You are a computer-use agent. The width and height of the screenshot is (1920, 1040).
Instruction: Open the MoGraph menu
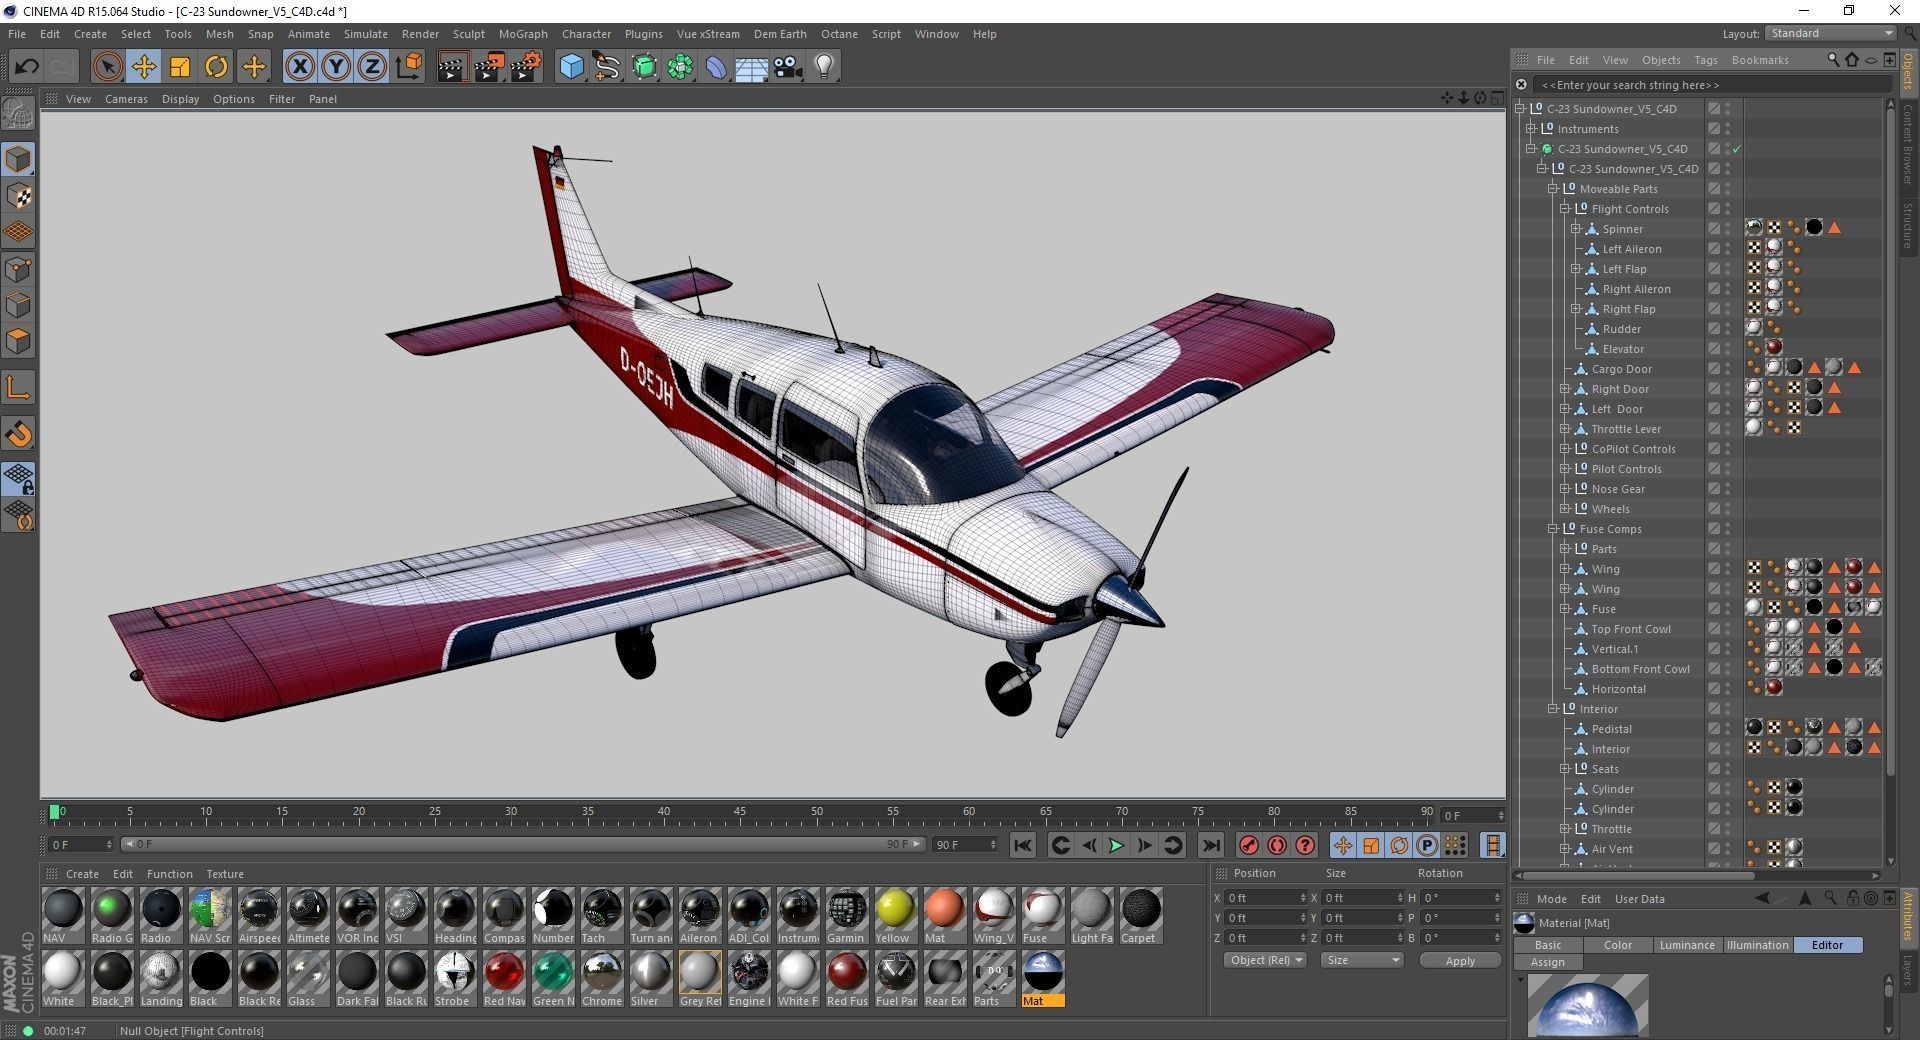click(523, 34)
